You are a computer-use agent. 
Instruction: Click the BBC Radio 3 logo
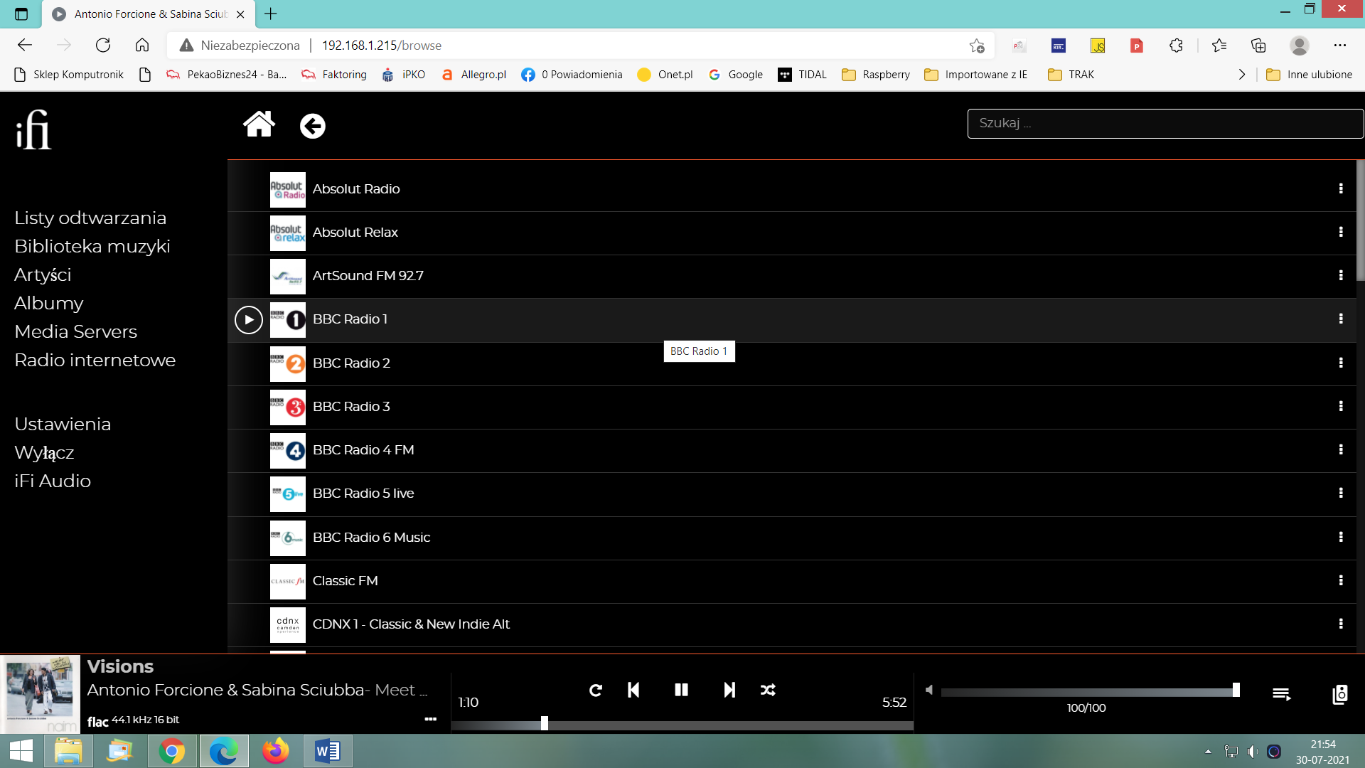[x=288, y=407]
